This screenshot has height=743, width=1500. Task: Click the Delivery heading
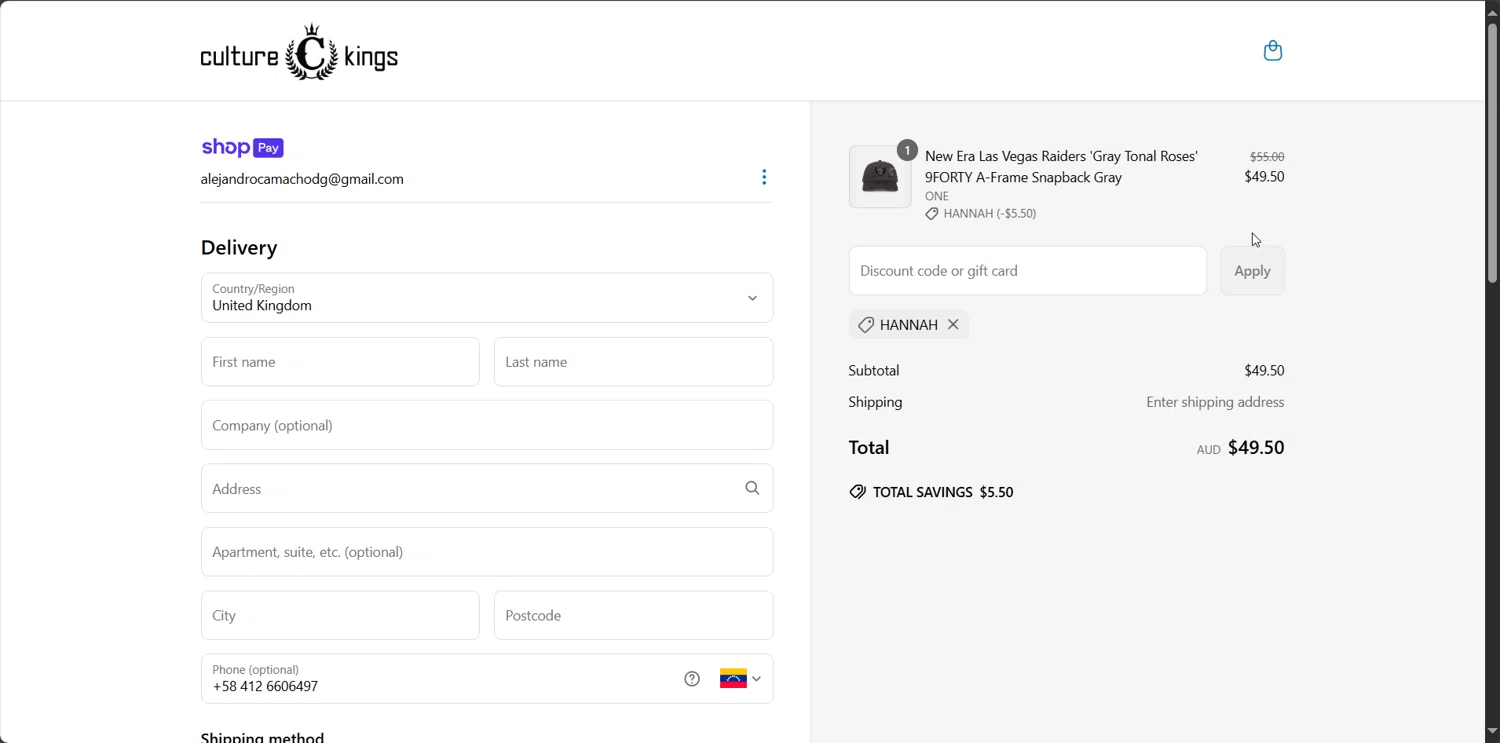click(x=239, y=247)
